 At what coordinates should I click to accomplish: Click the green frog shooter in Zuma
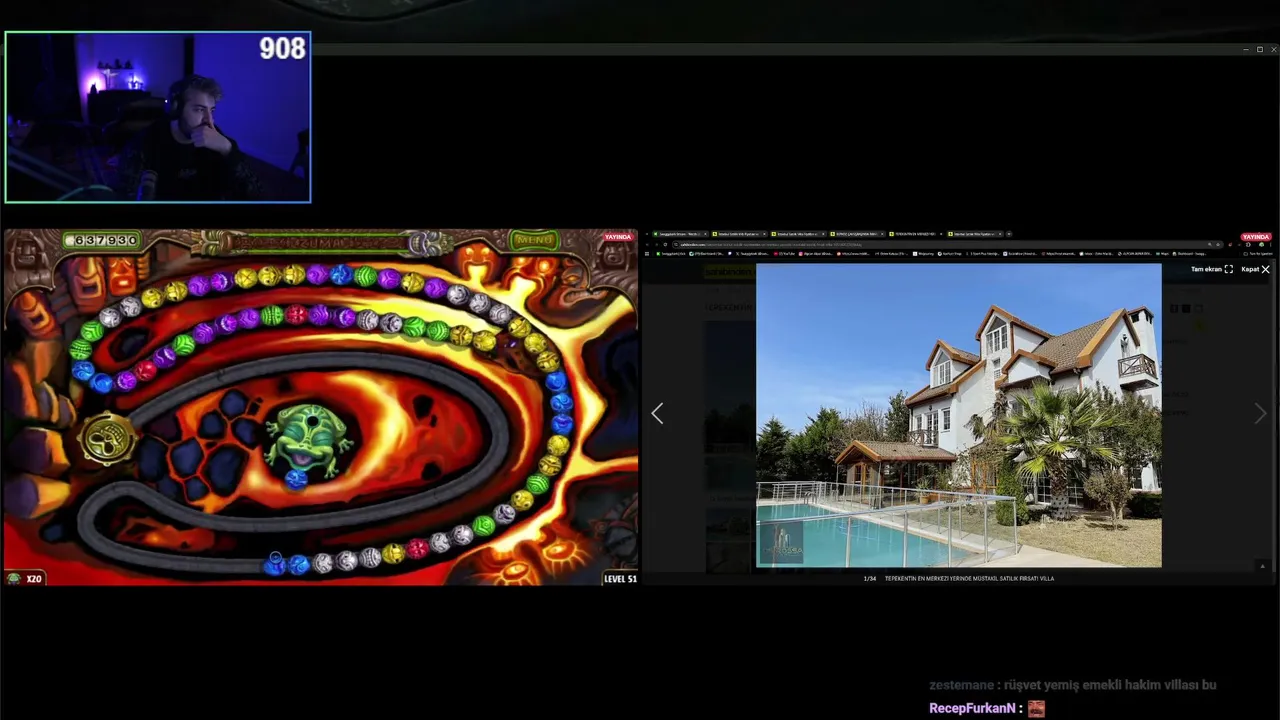point(307,442)
